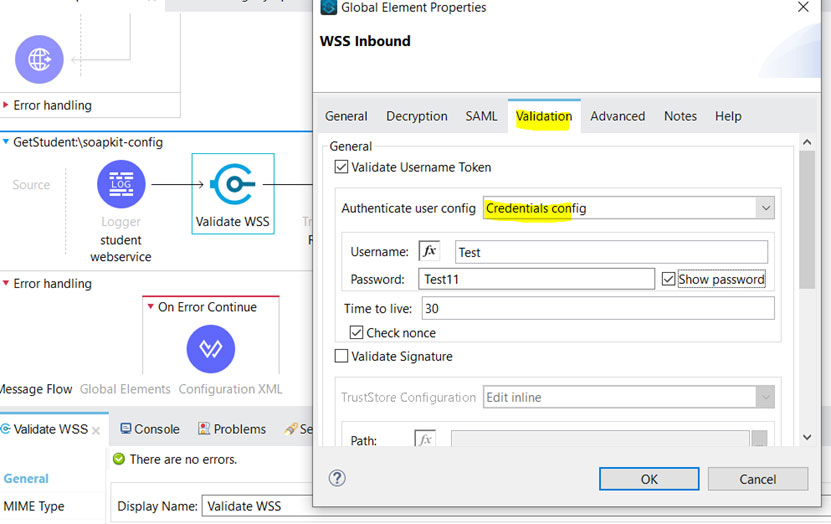Switch to Message Flow view

[35, 389]
